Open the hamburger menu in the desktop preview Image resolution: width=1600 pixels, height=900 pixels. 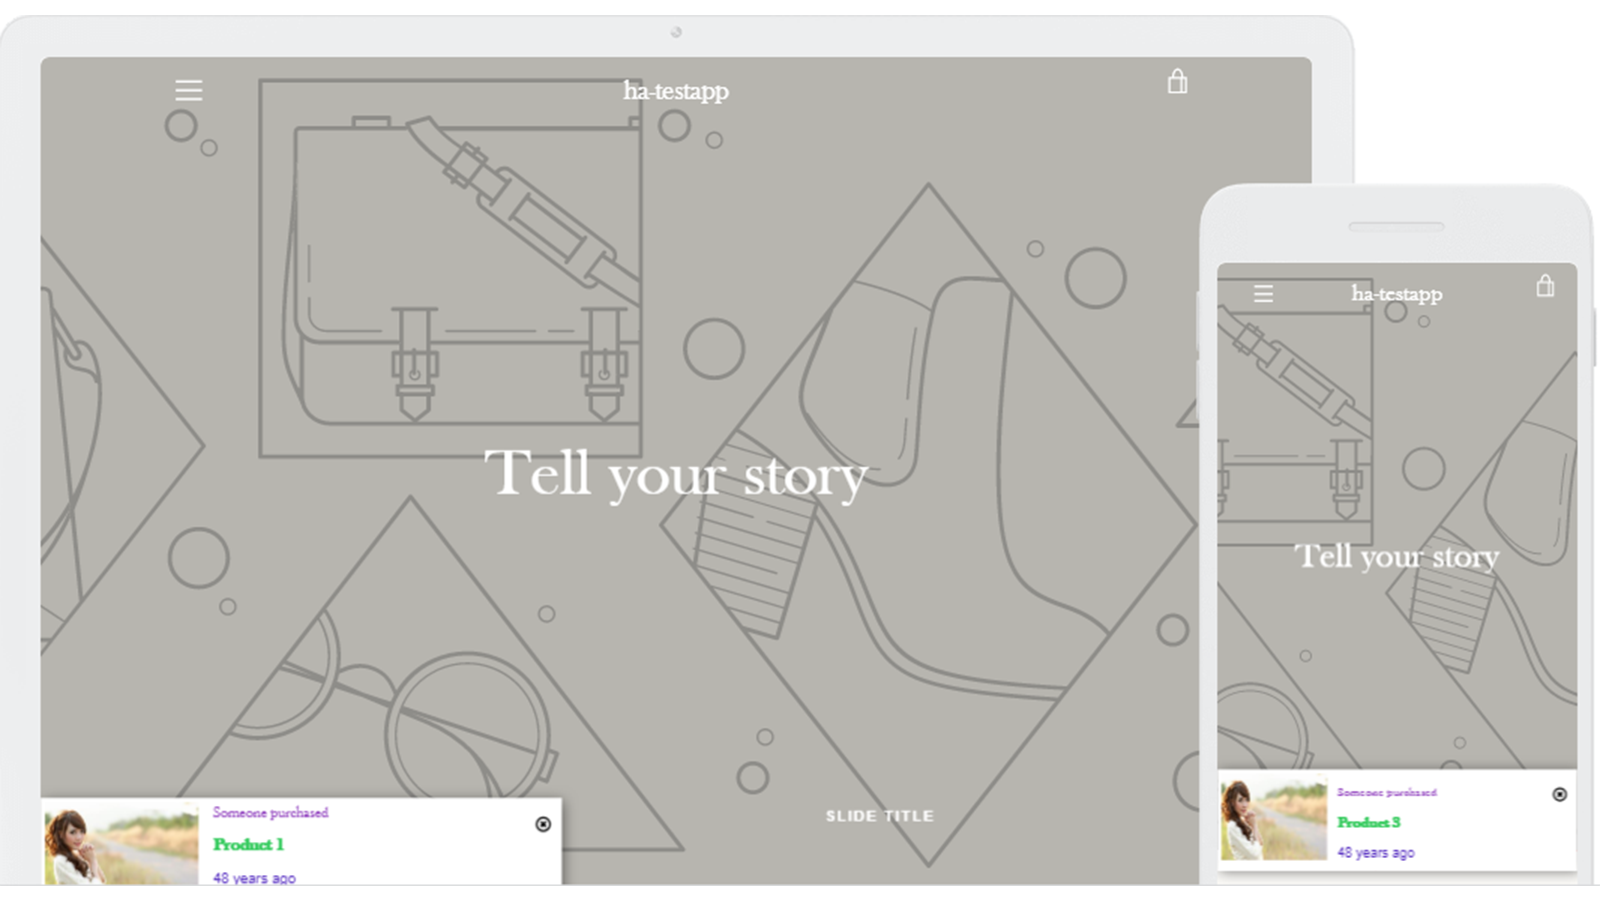point(188,91)
